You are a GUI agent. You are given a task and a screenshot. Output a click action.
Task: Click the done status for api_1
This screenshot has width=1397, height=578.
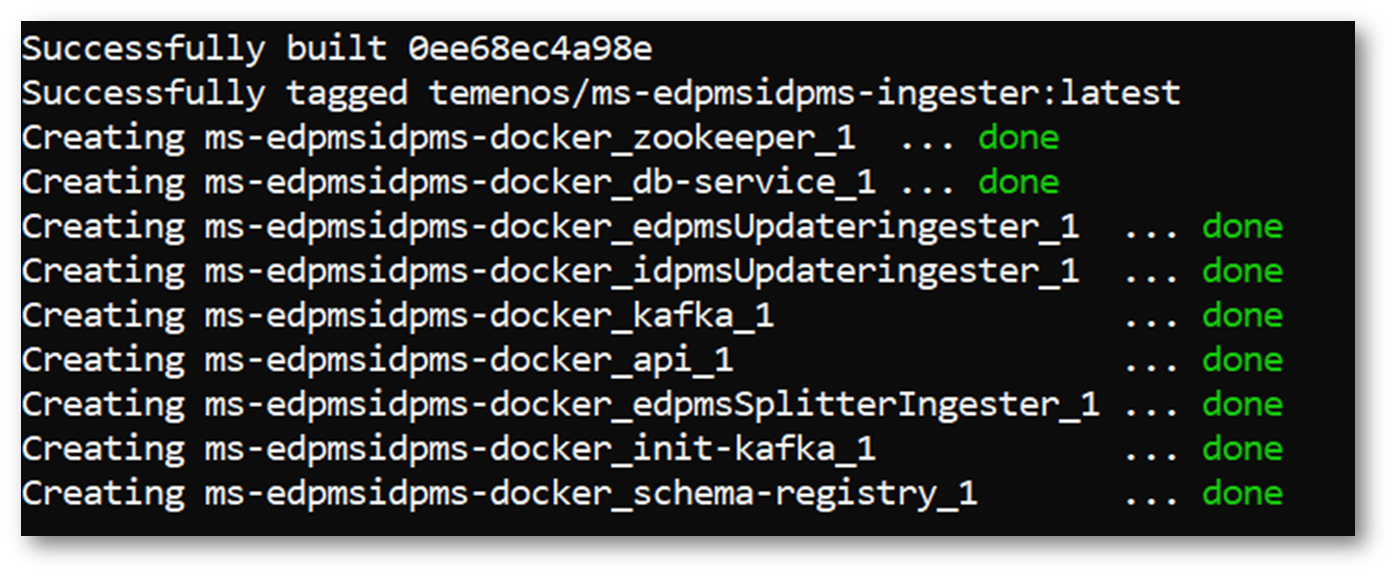coord(1242,360)
